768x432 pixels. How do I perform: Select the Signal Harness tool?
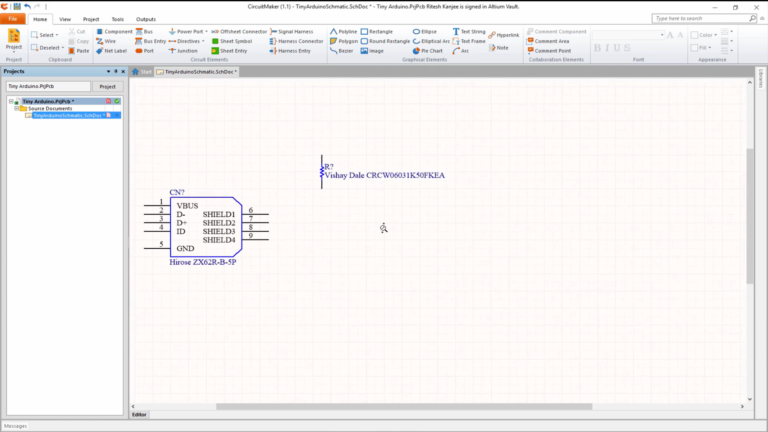click(291, 31)
